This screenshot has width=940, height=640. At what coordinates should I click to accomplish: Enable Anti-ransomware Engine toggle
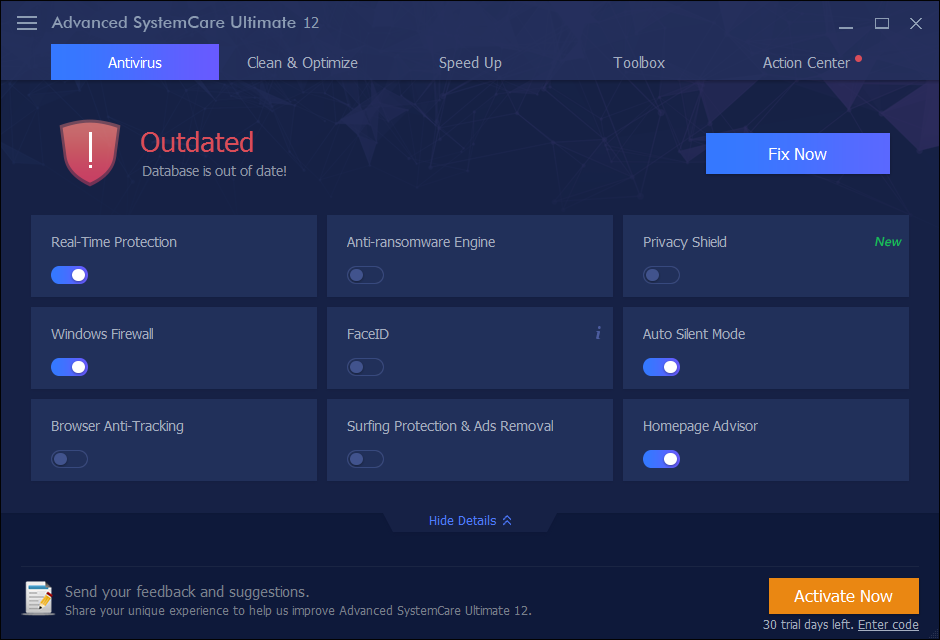365,275
